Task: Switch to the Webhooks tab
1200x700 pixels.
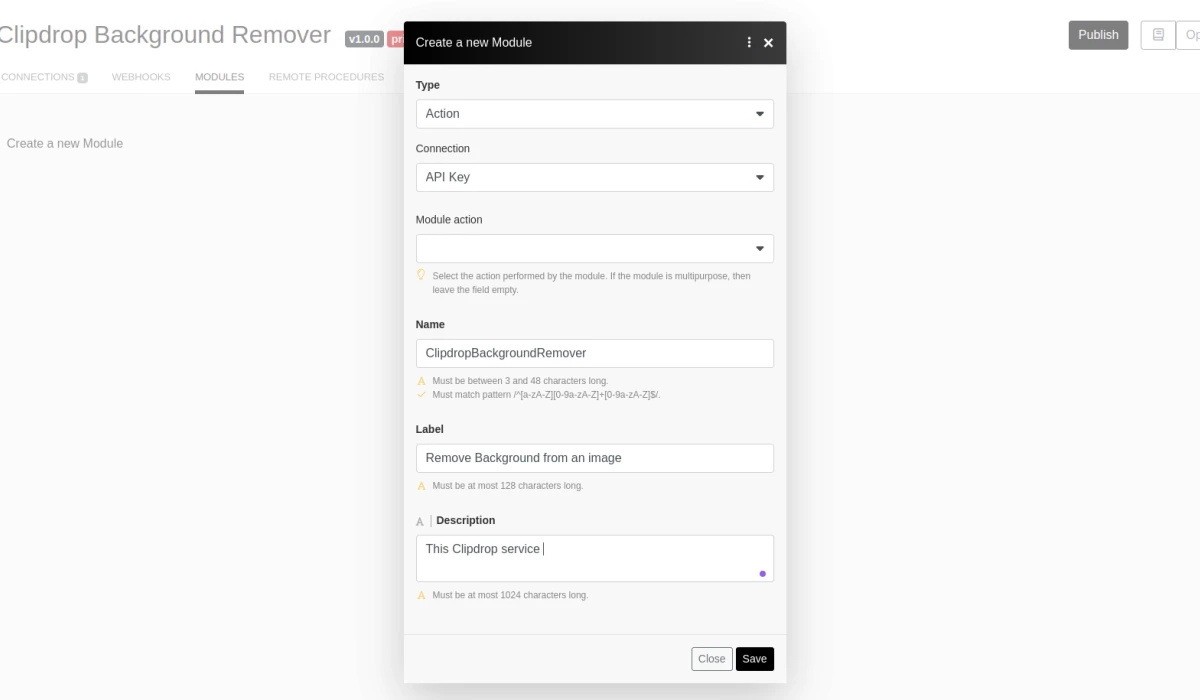Action: [141, 76]
